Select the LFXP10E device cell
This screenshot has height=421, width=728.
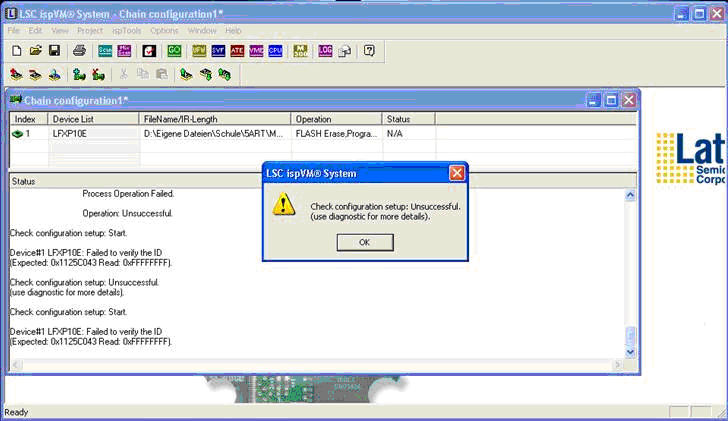[93, 134]
